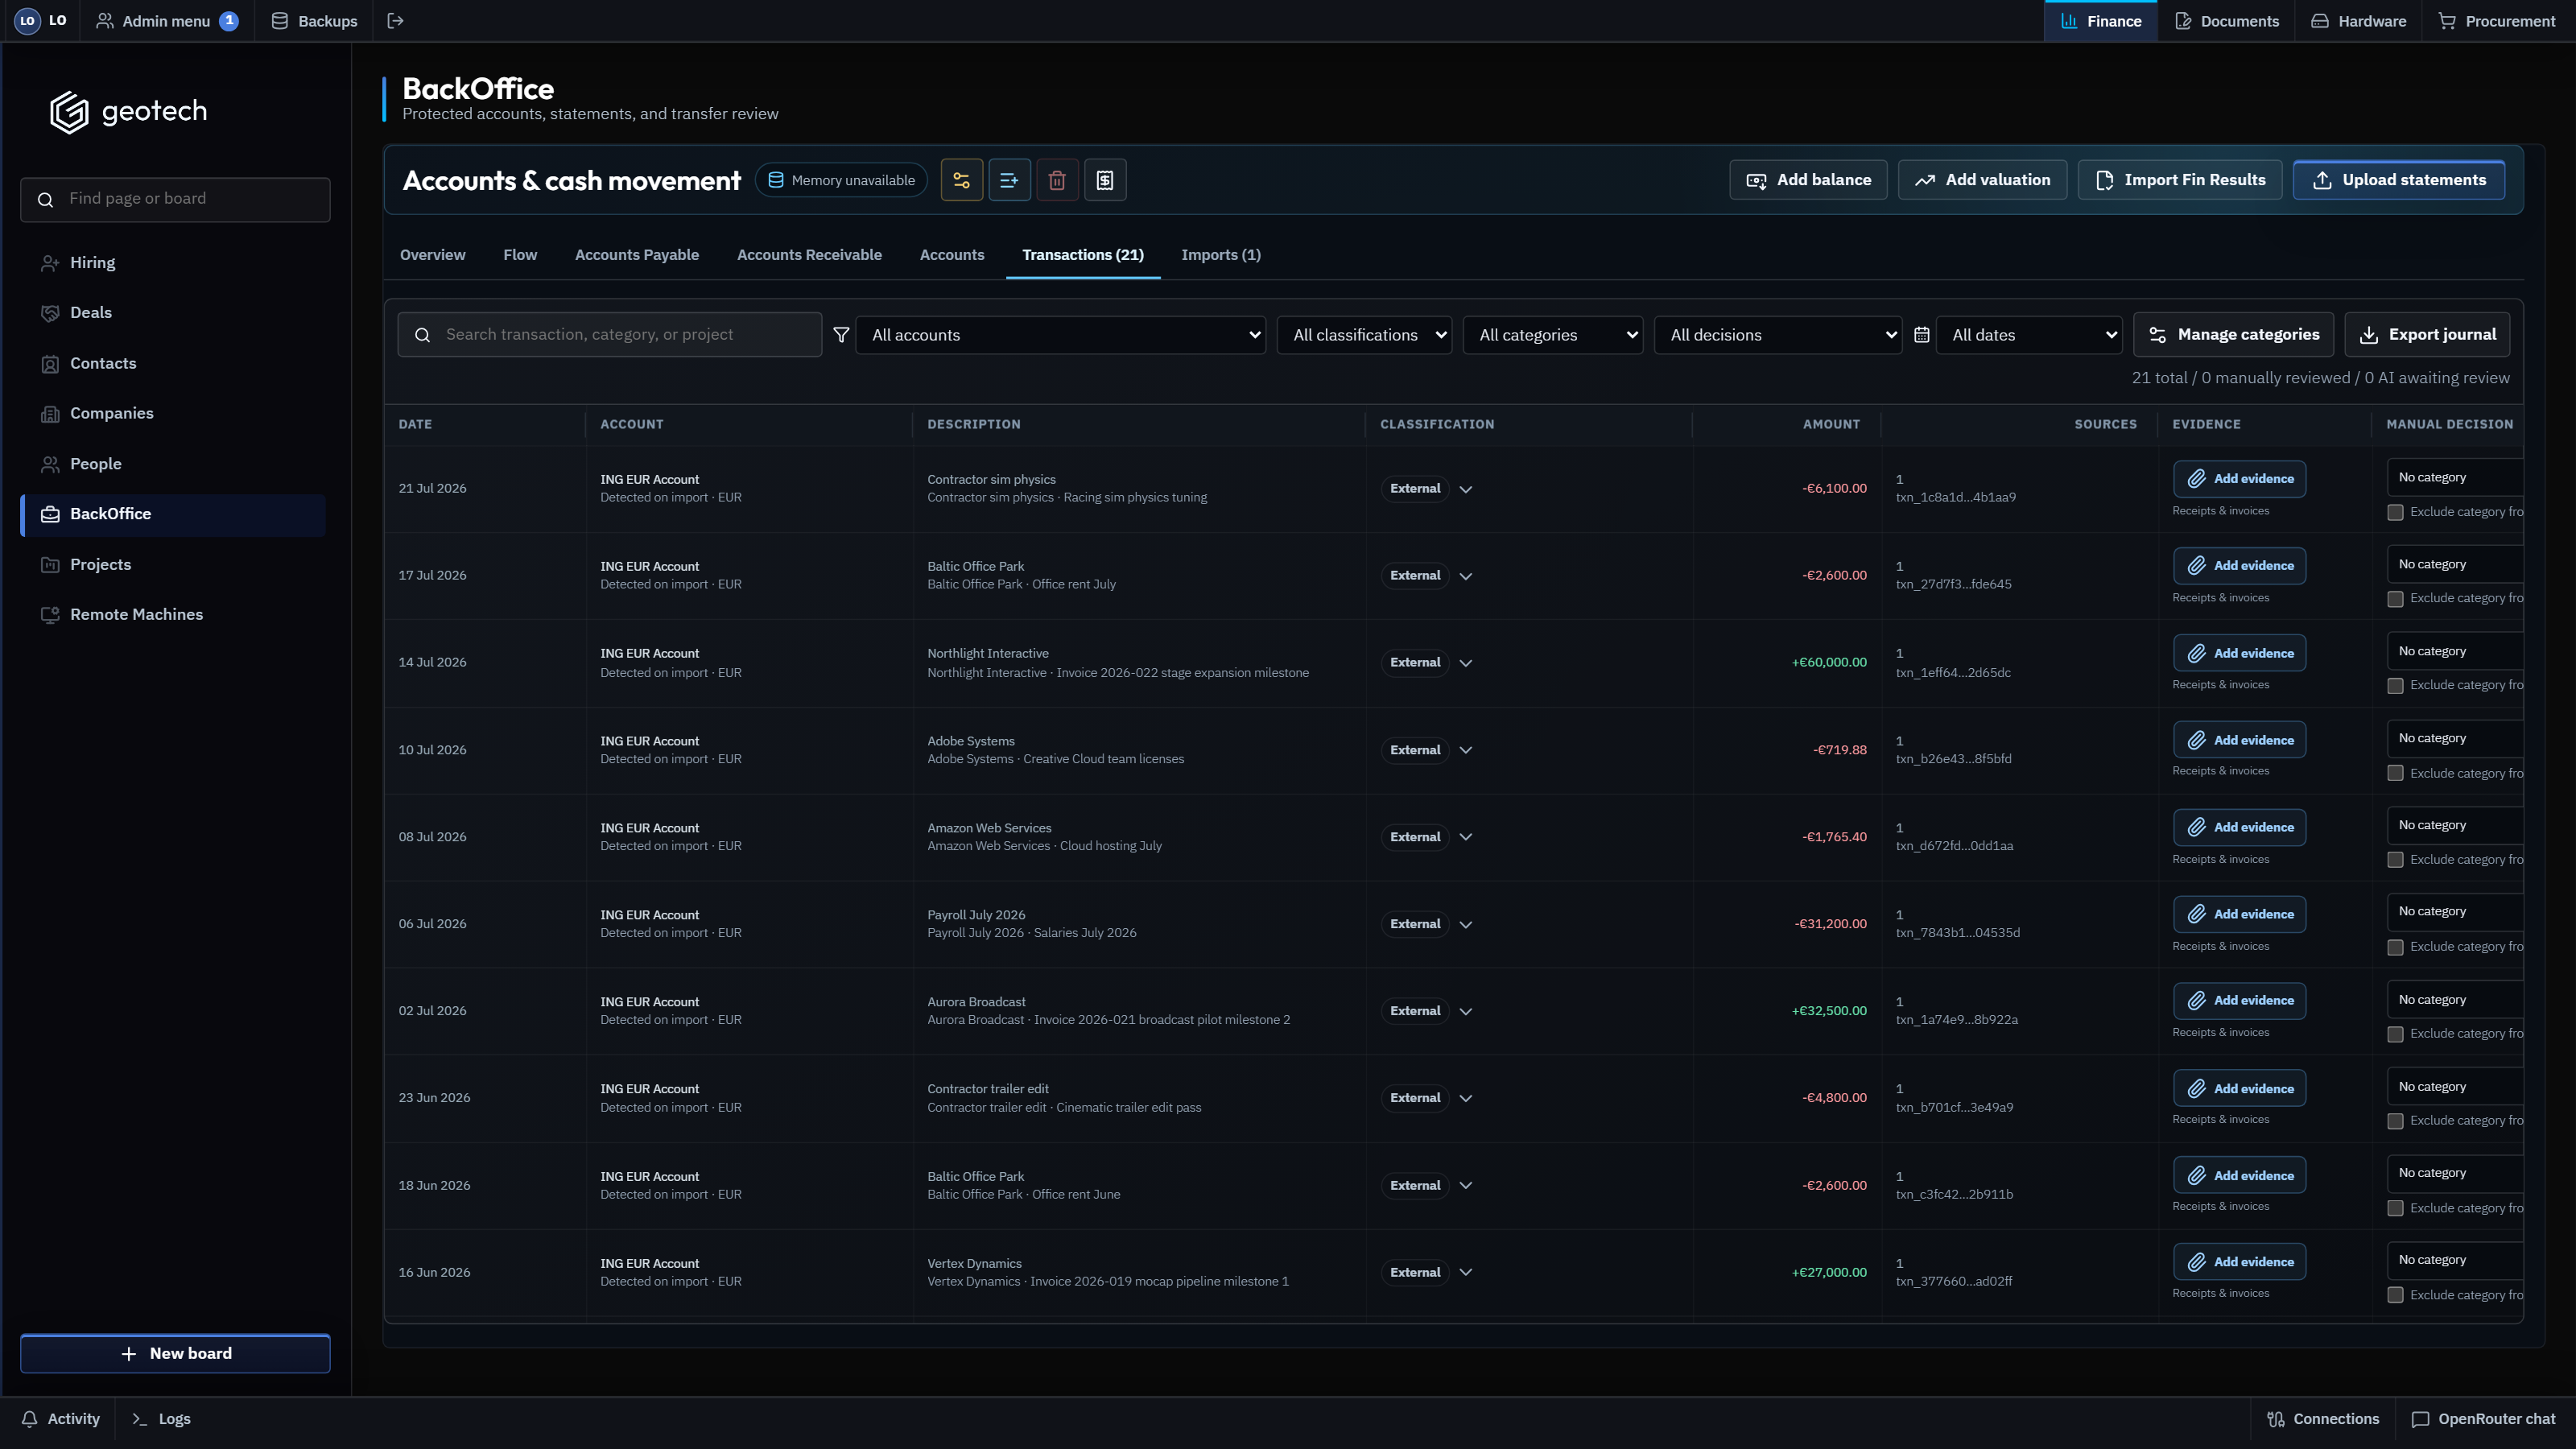This screenshot has height=1449, width=2576.
Task: Click the filter funnel icon
Action: point(841,335)
